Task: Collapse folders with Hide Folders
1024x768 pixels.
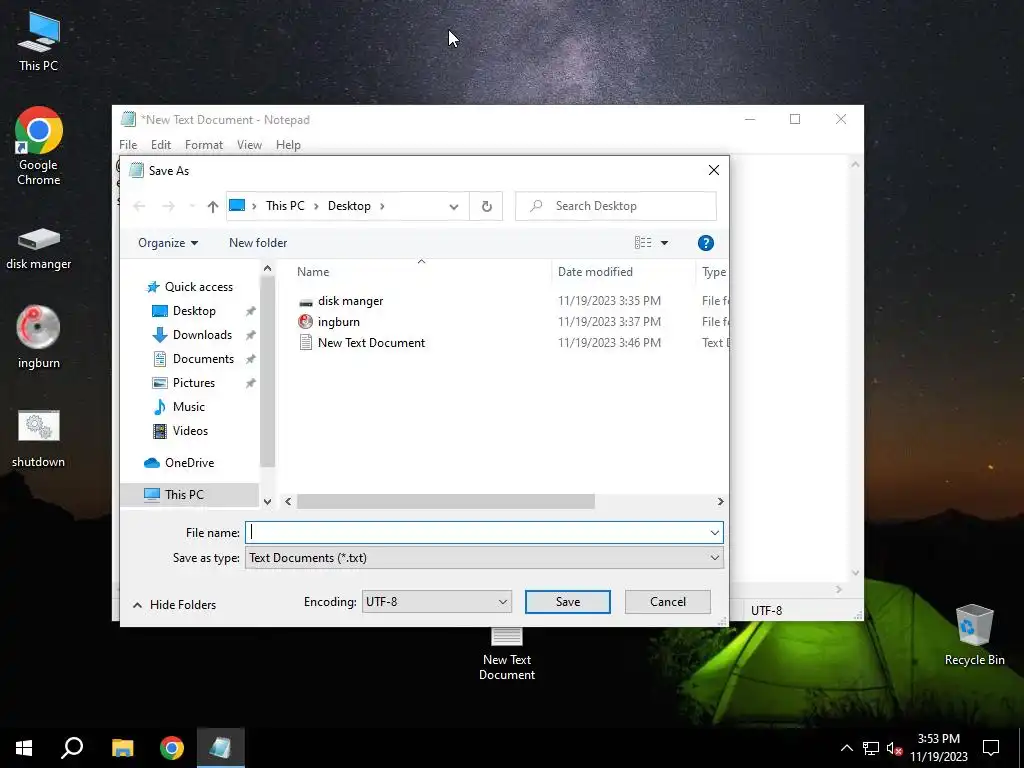Action: 174,605
